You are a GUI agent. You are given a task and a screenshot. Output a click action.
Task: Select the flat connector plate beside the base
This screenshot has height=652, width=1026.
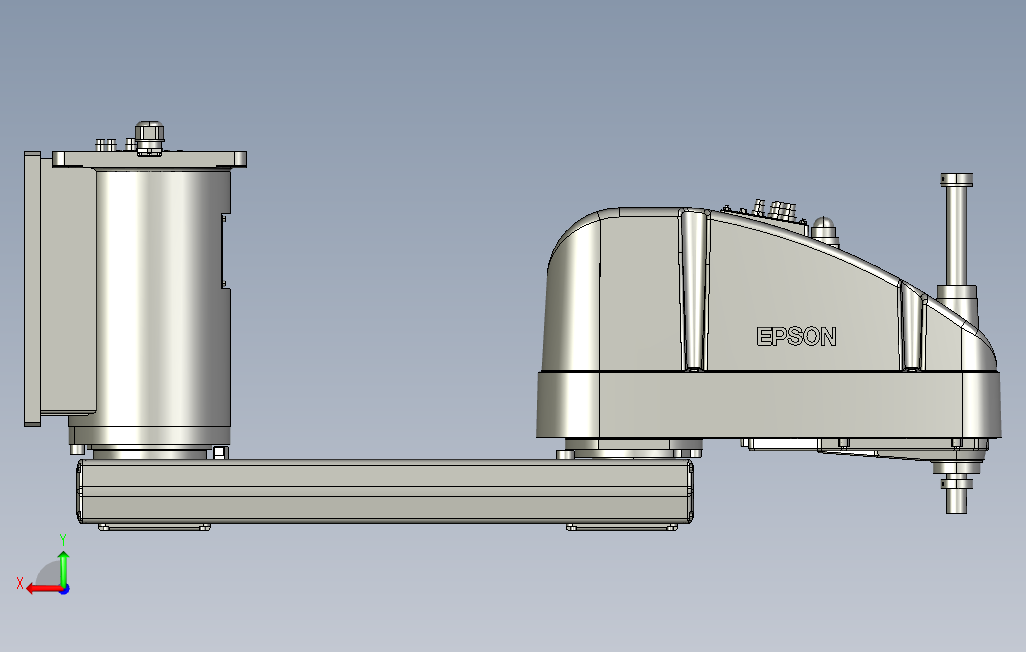coord(33,289)
